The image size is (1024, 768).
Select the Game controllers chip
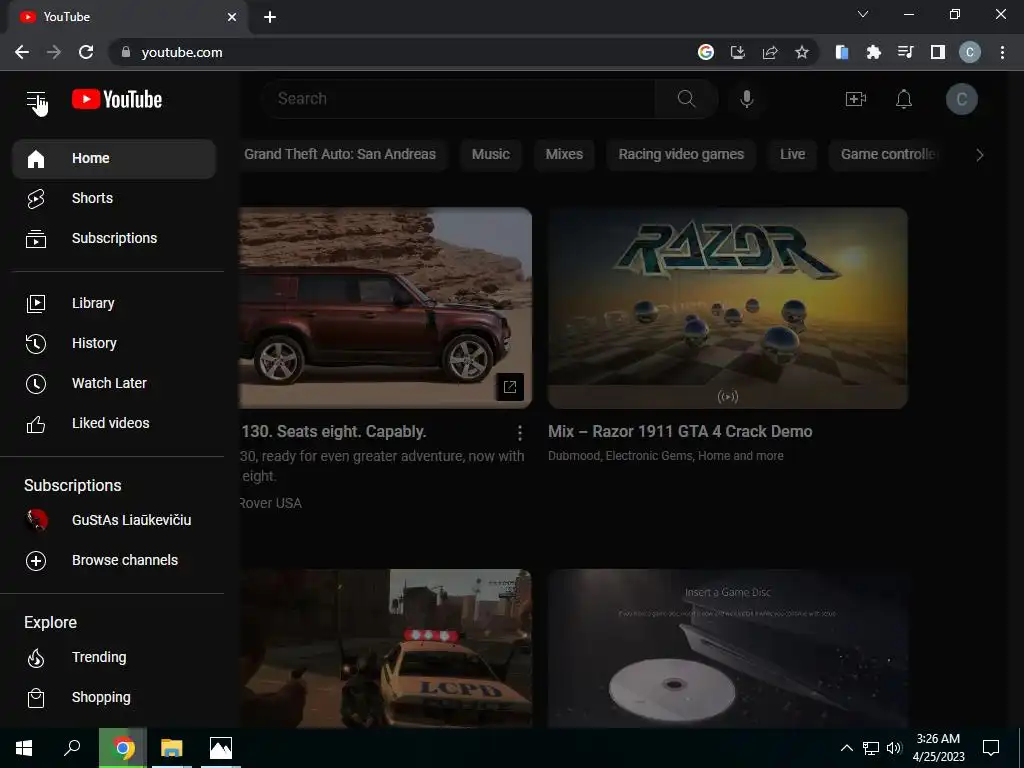(x=885, y=155)
